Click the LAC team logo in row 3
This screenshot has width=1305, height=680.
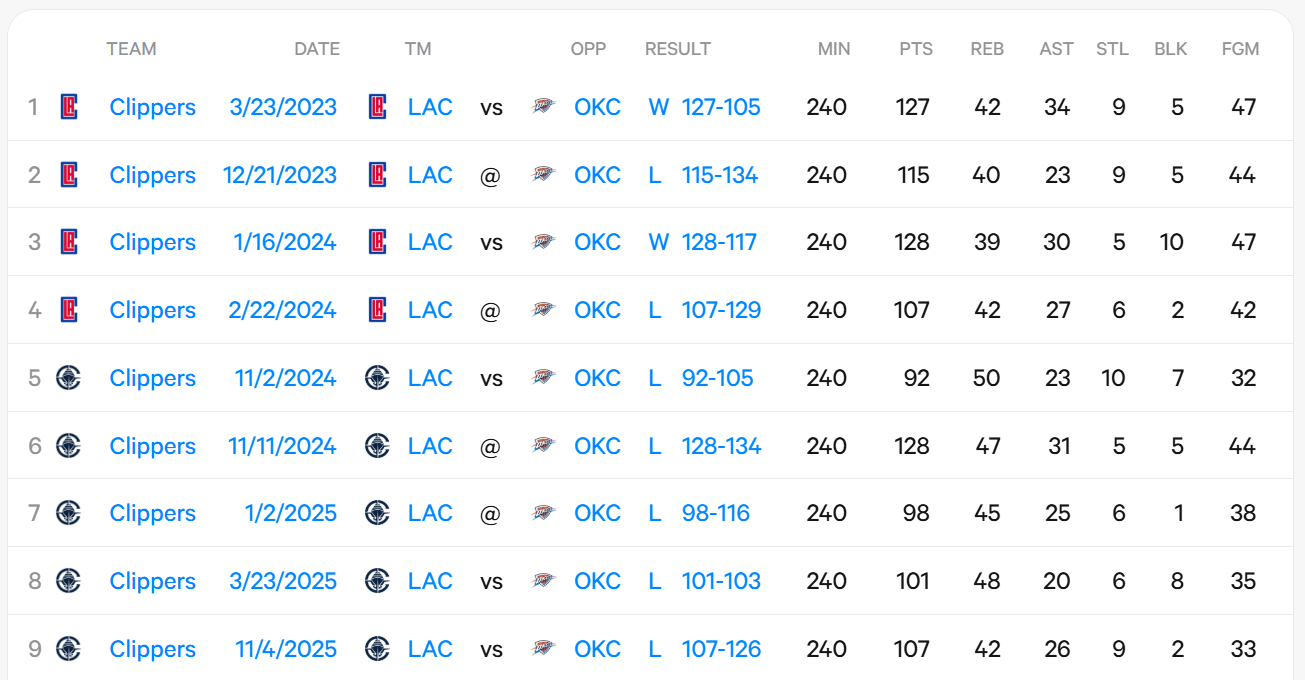[377, 242]
